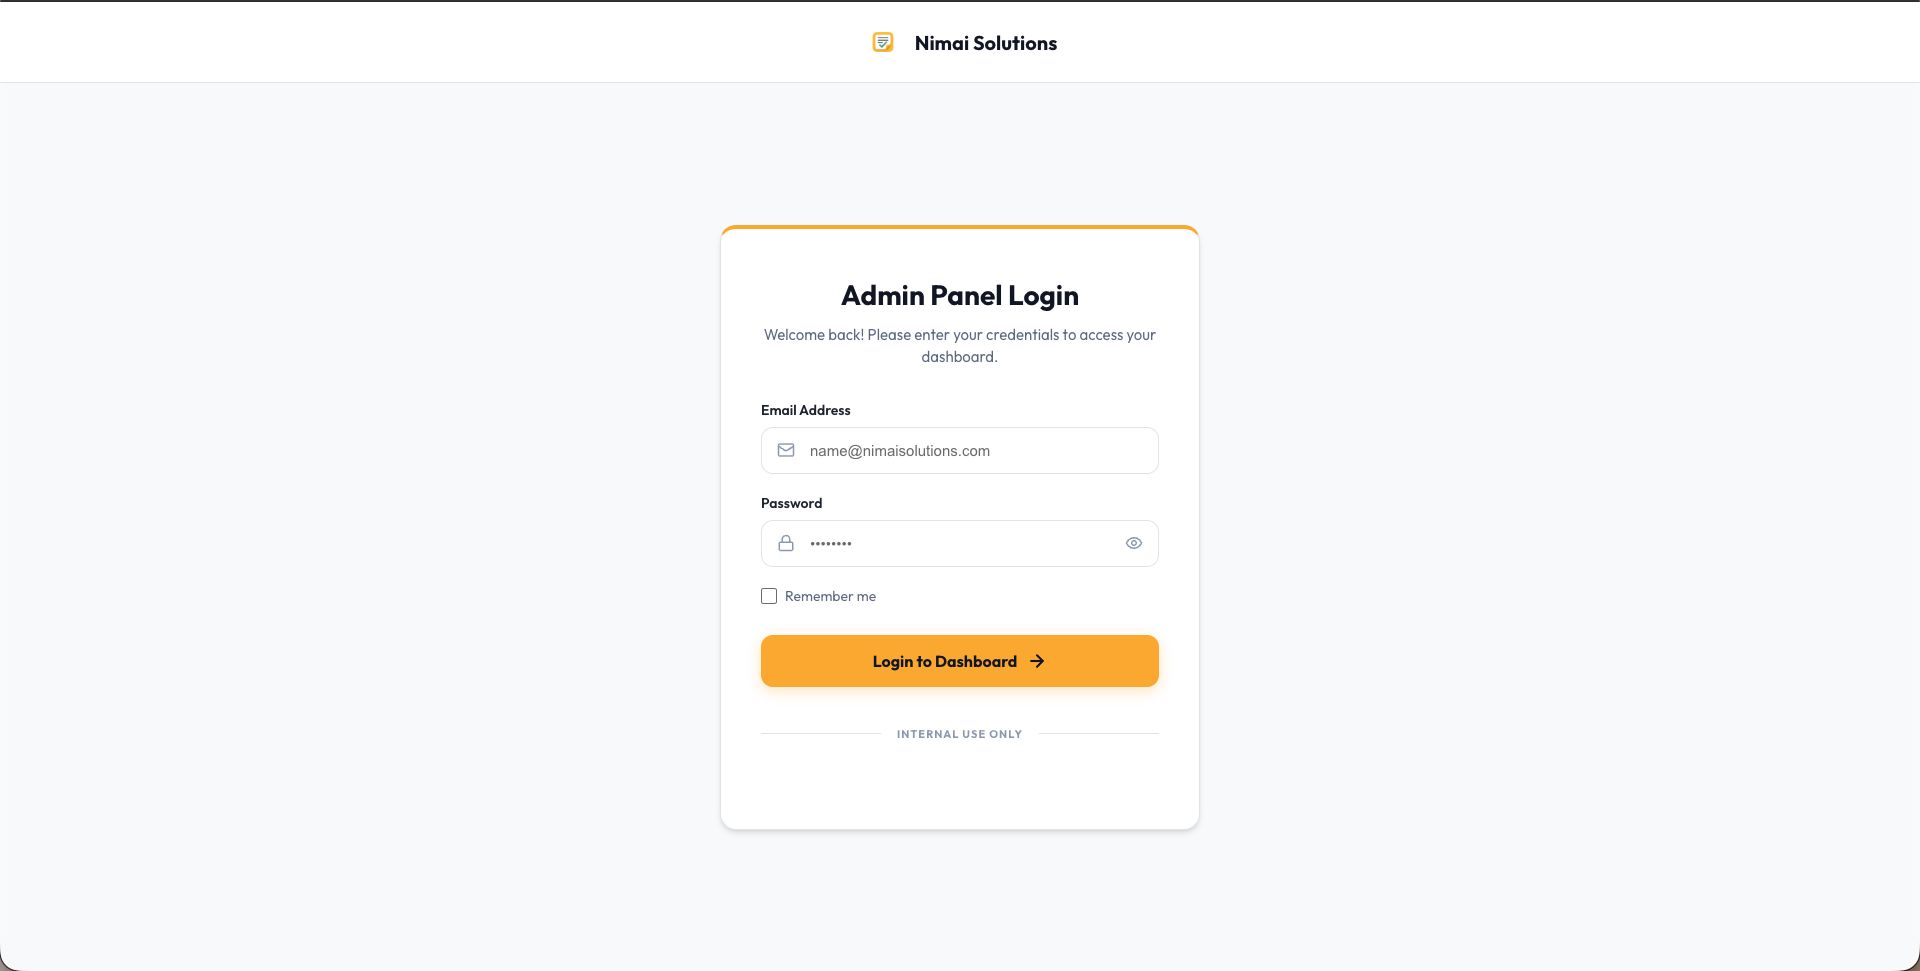The width and height of the screenshot is (1920, 971).
Task: Focus the Password input field
Action: 980,544
